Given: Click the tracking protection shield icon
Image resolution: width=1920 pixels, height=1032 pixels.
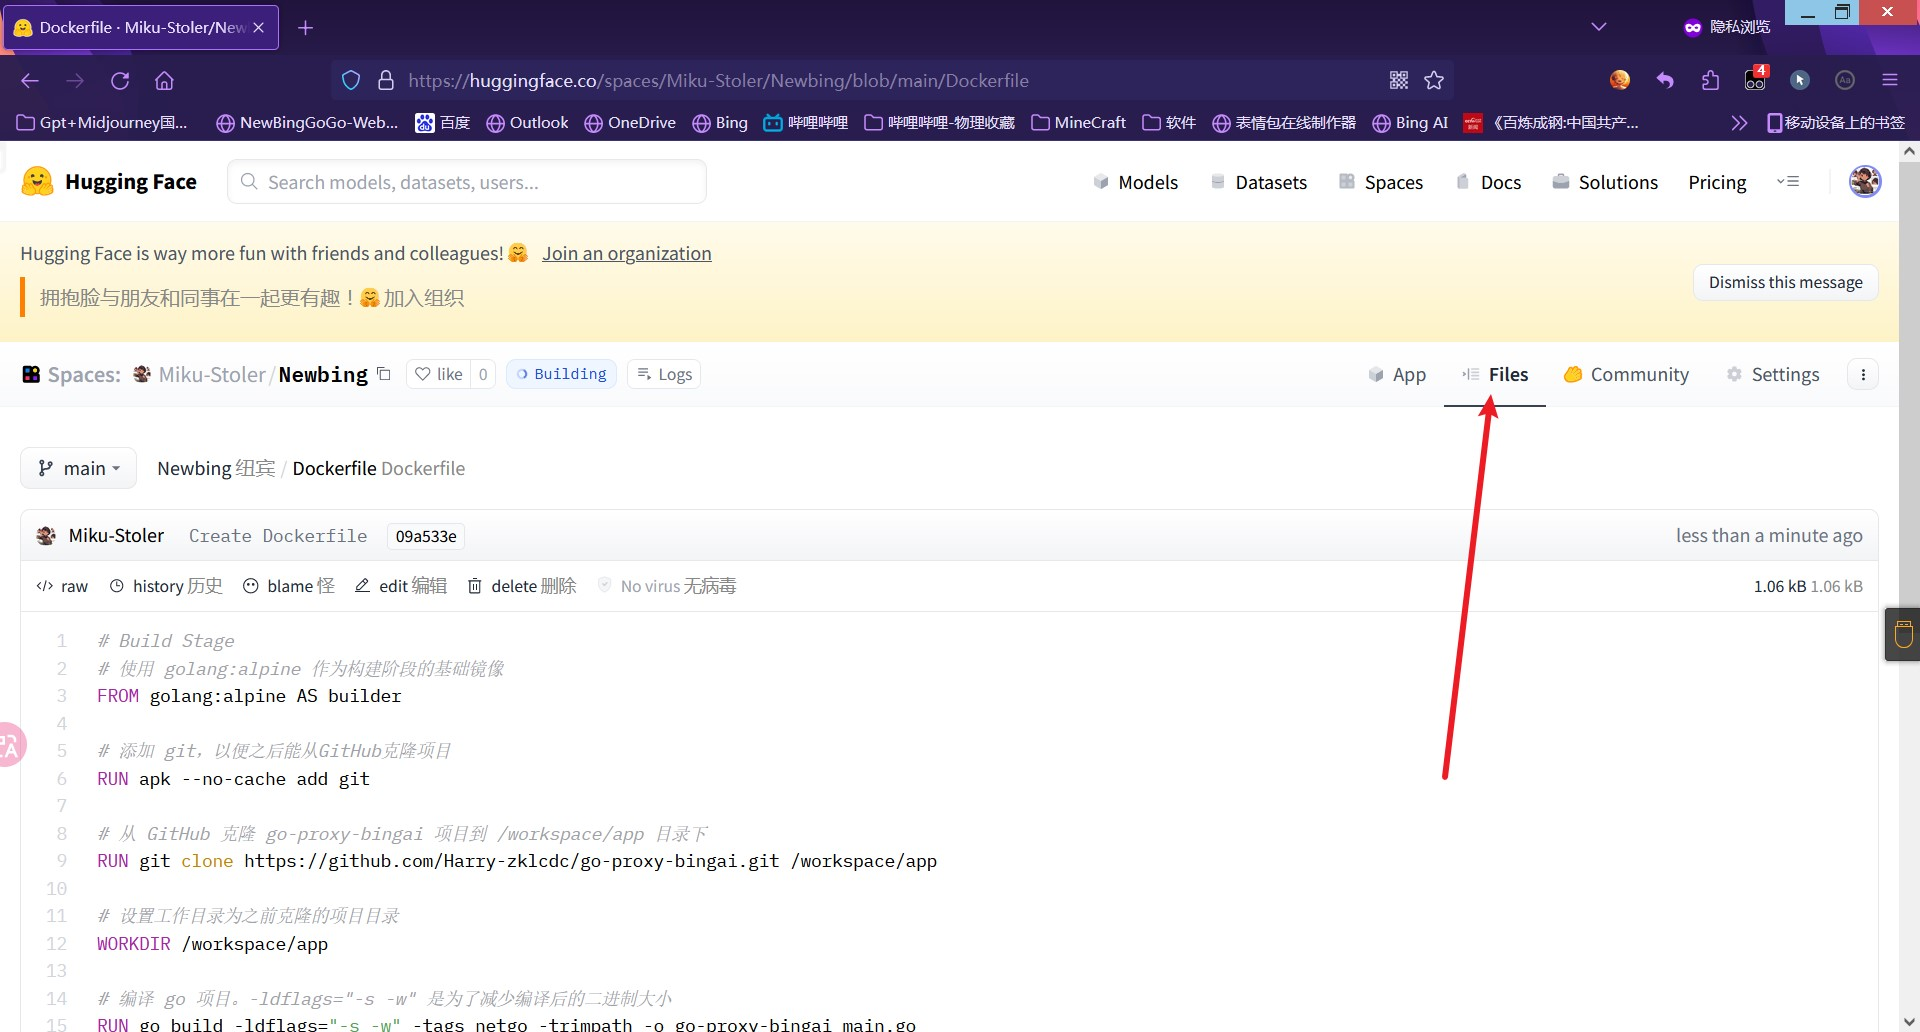Looking at the screenshot, I should (x=351, y=80).
